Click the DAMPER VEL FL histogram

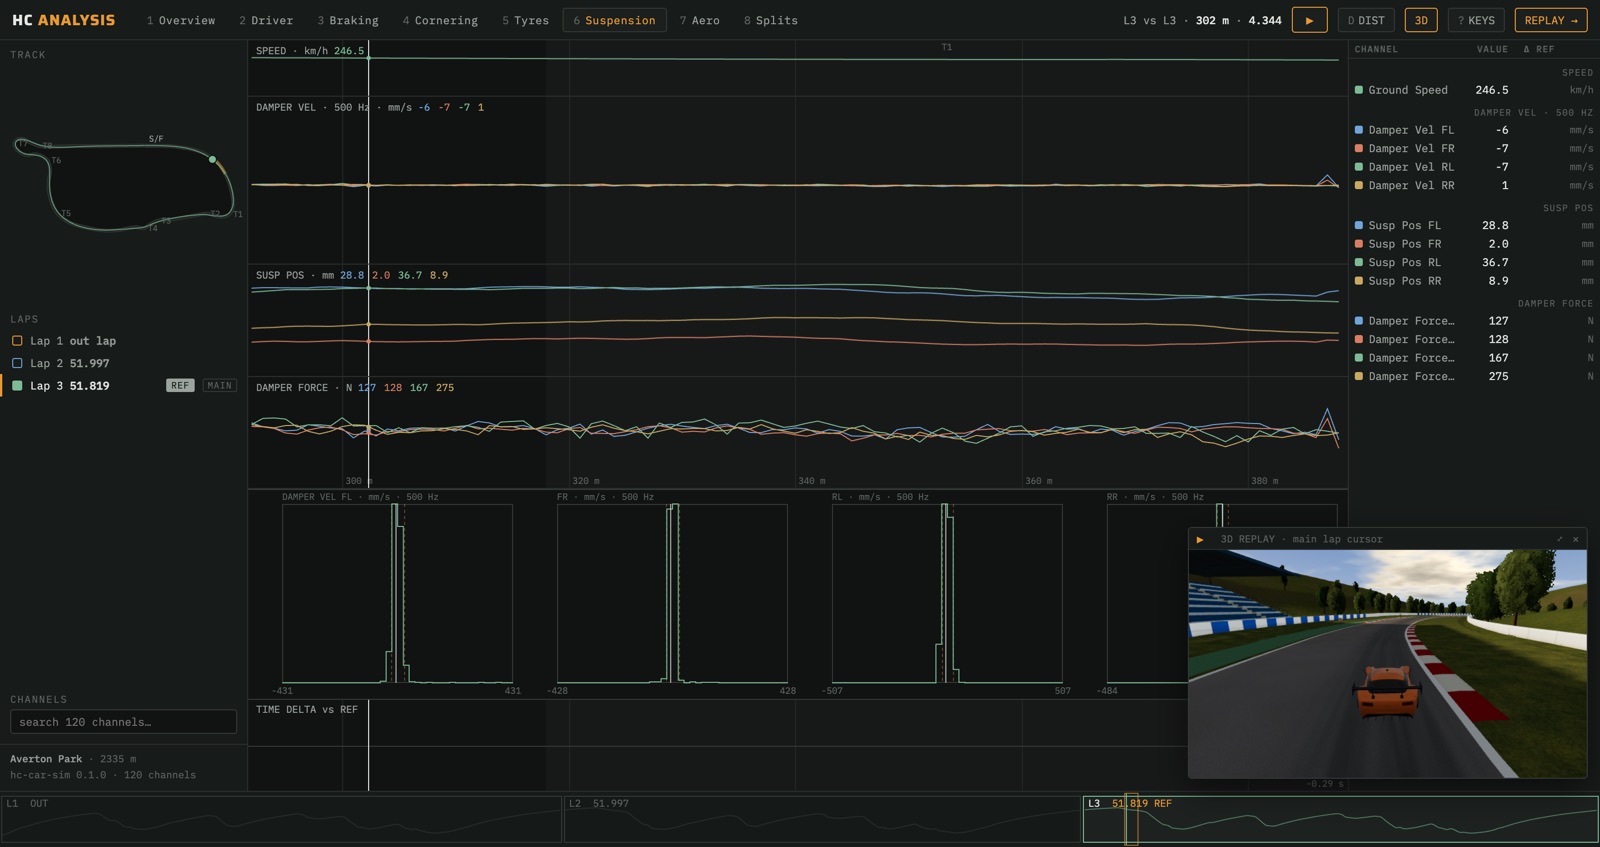[397, 594]
